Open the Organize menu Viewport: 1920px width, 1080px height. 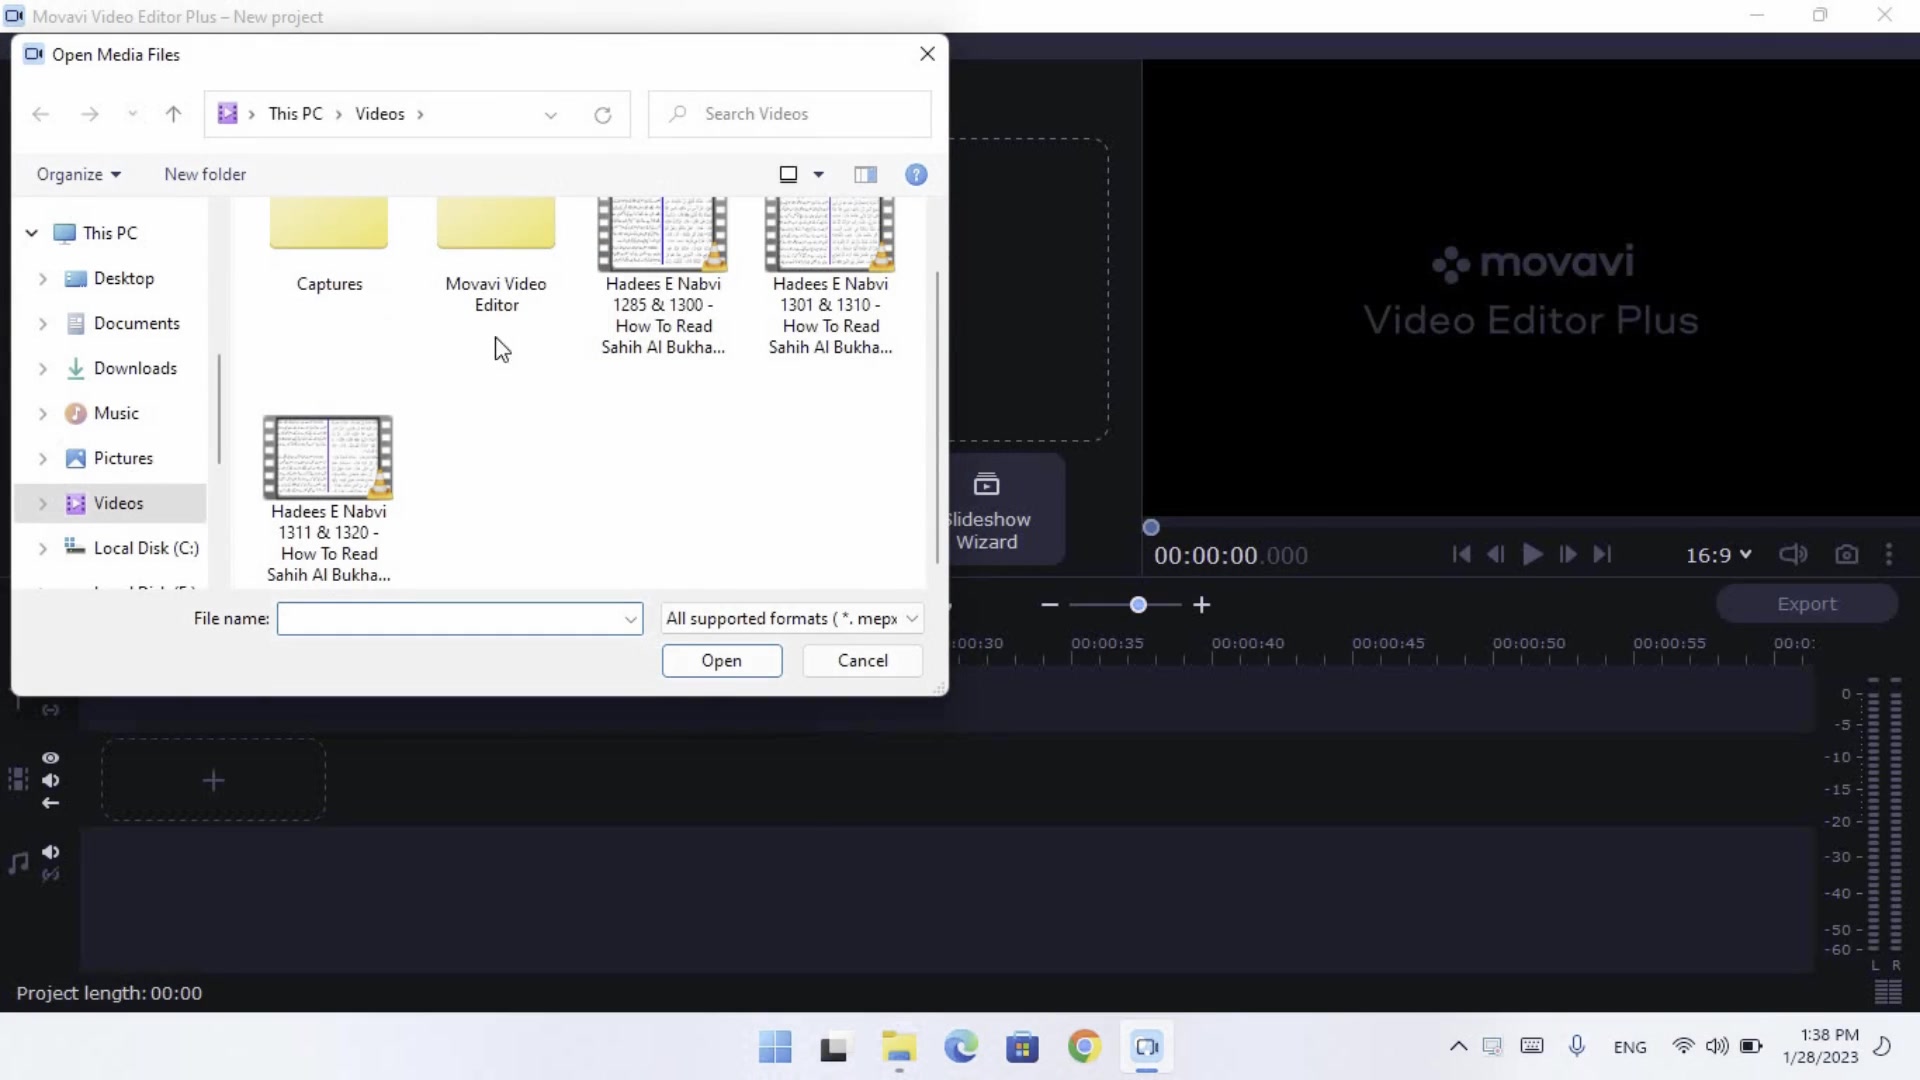[78, 175]
